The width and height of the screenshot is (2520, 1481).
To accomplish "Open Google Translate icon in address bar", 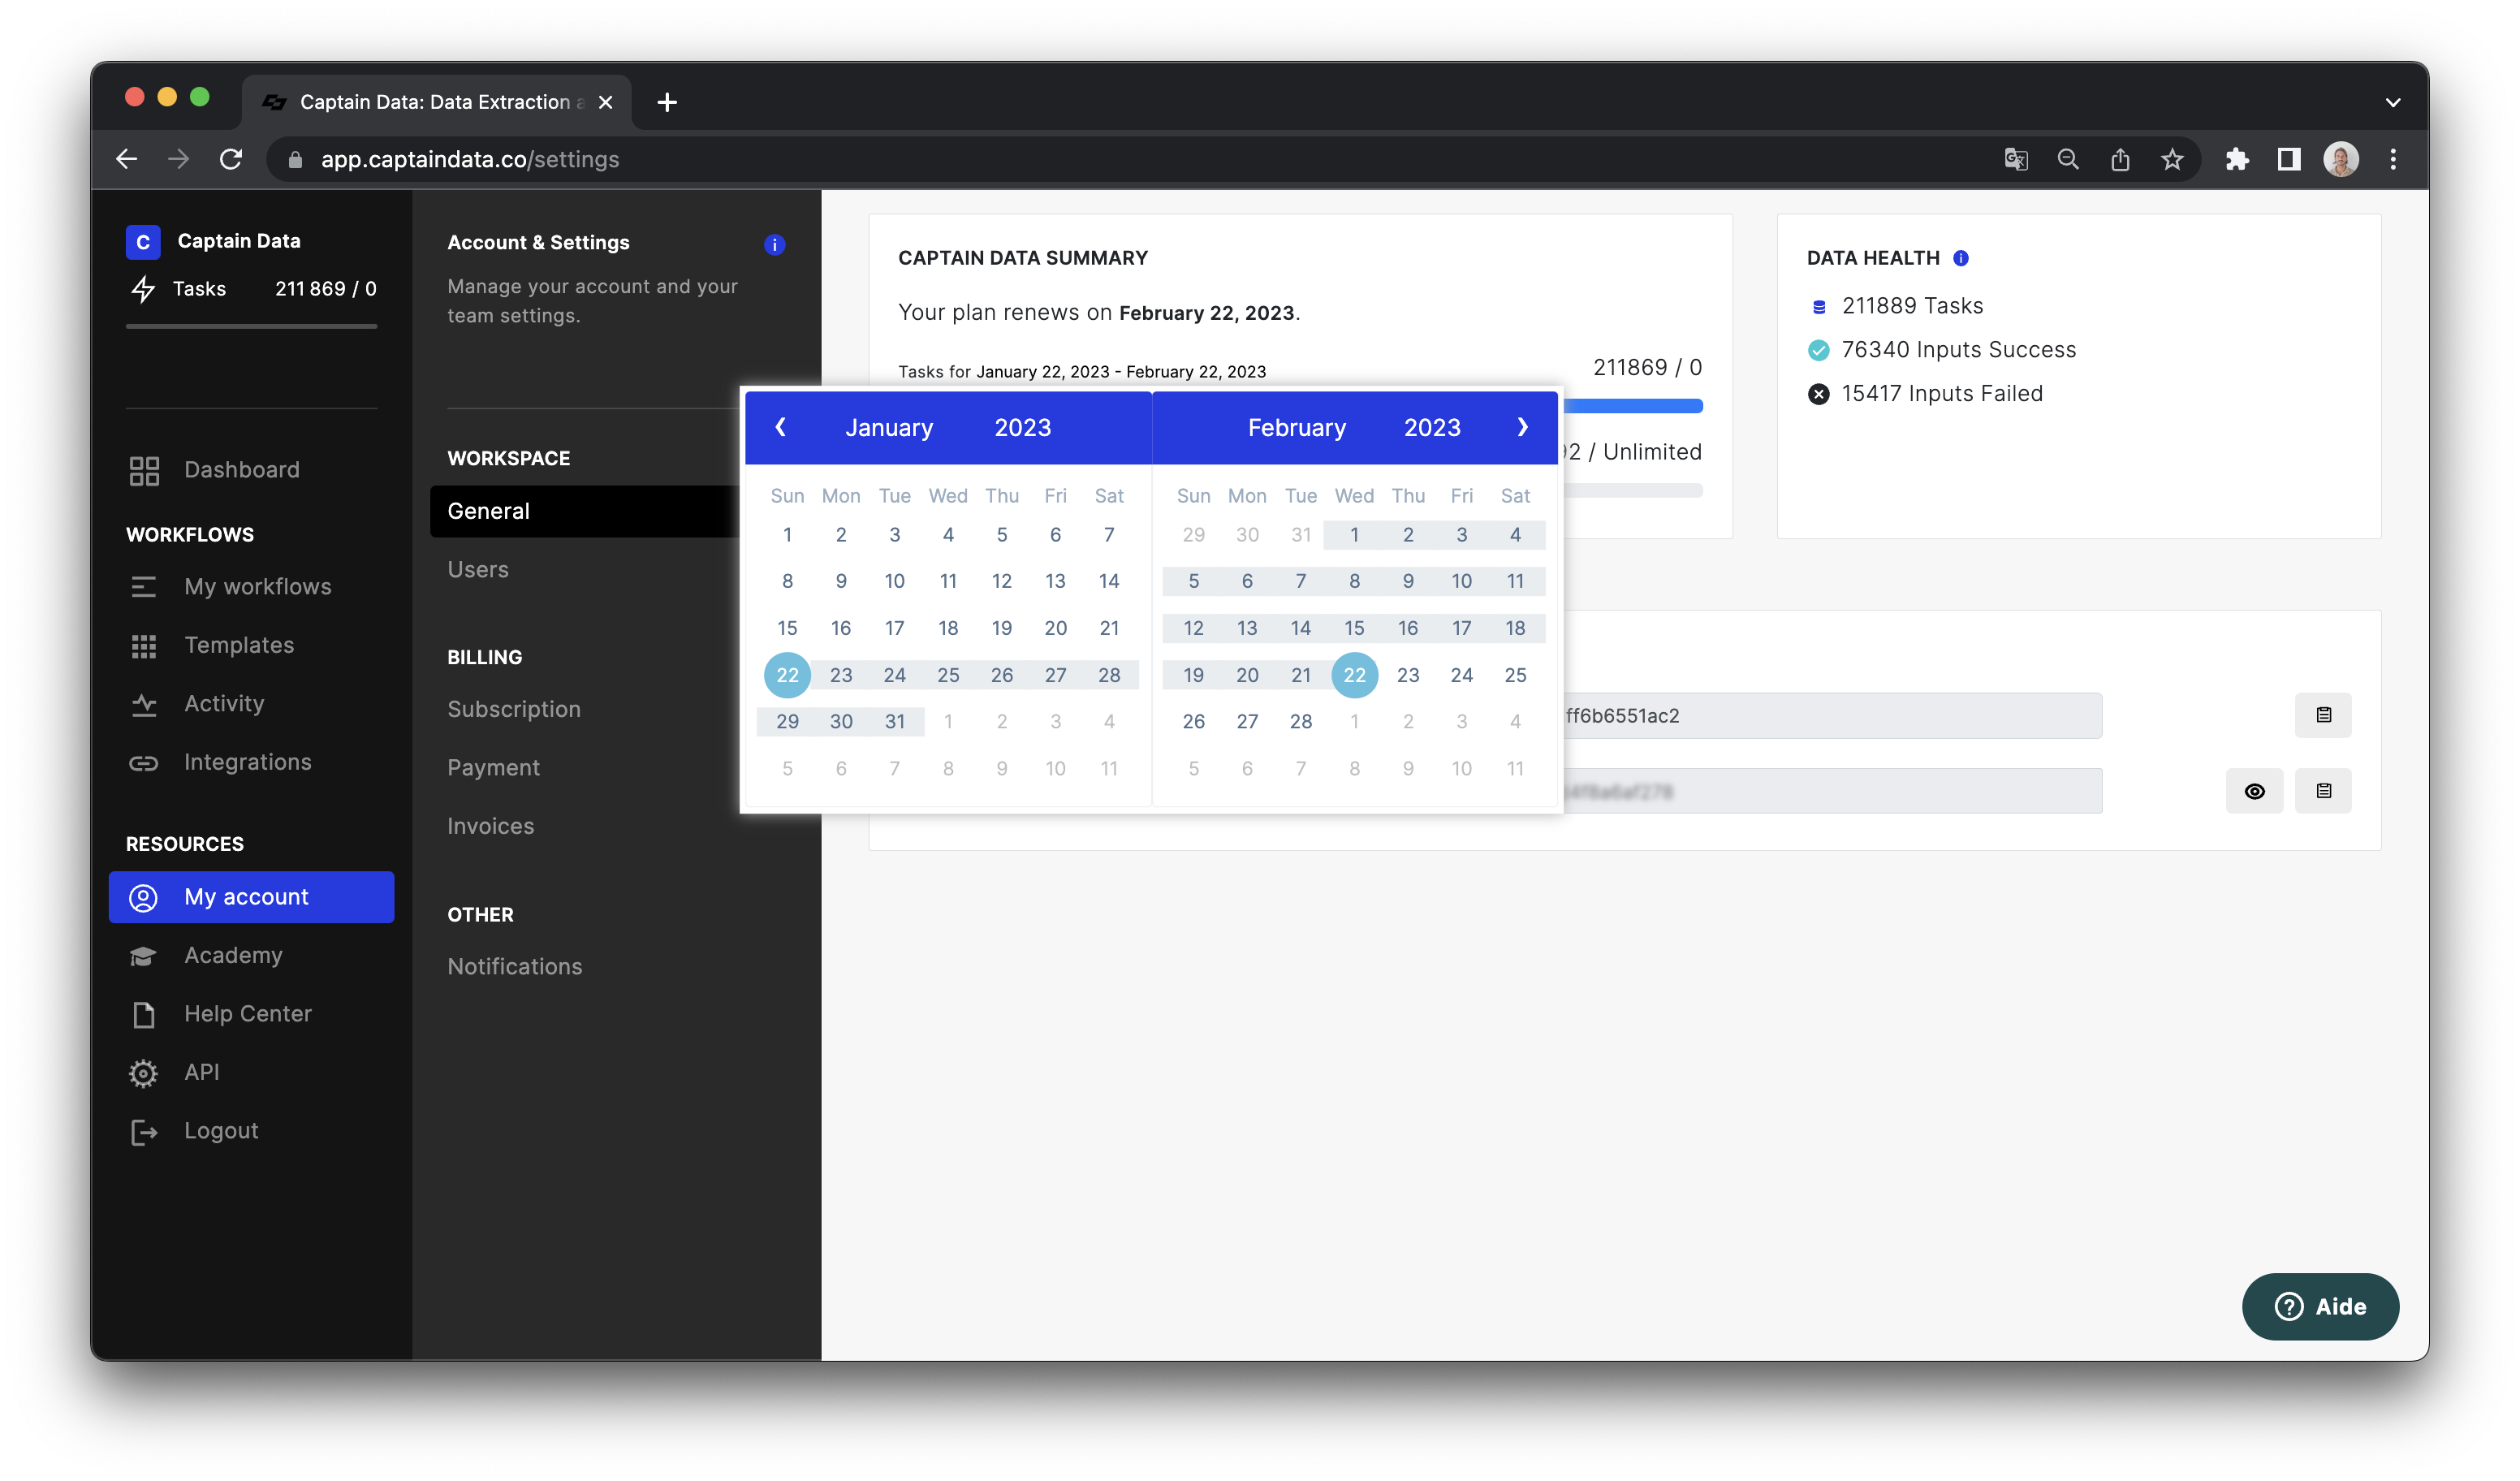I will 2016,159.
